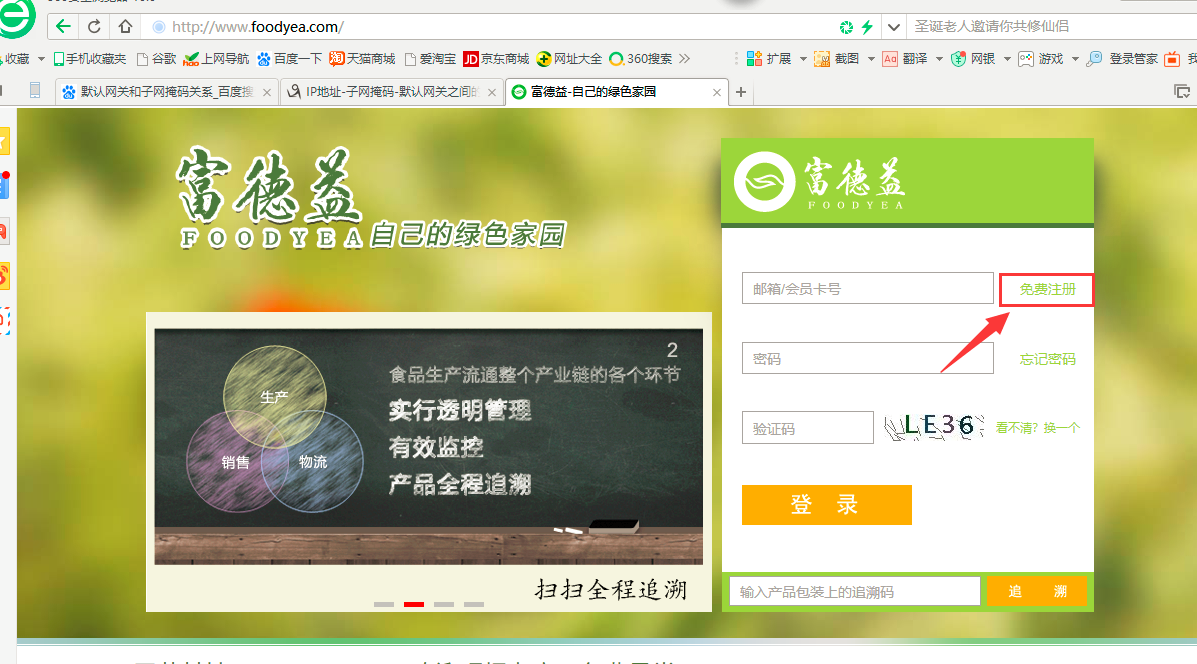Close the 富德益 tab
The width and height of the screenshot is (1197, 664).
pyautogui.click(x=716, y=92)
